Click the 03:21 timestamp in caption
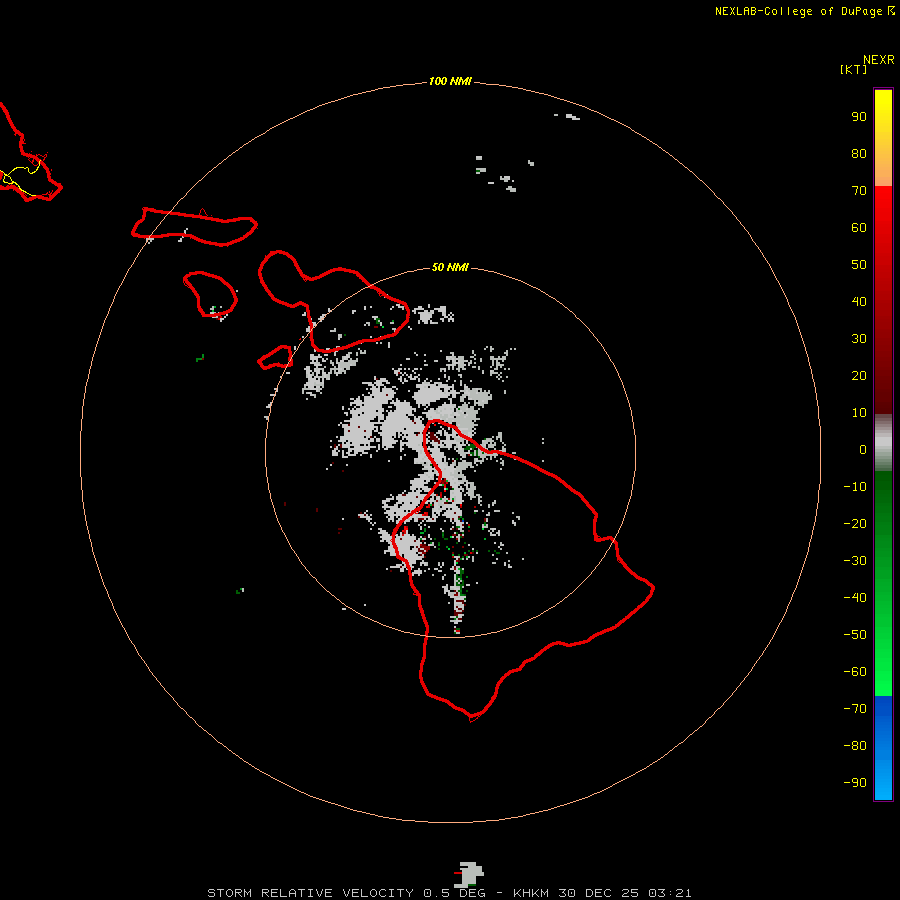The width and height of the screenshot is (900, 900). (x=670, y=893)
